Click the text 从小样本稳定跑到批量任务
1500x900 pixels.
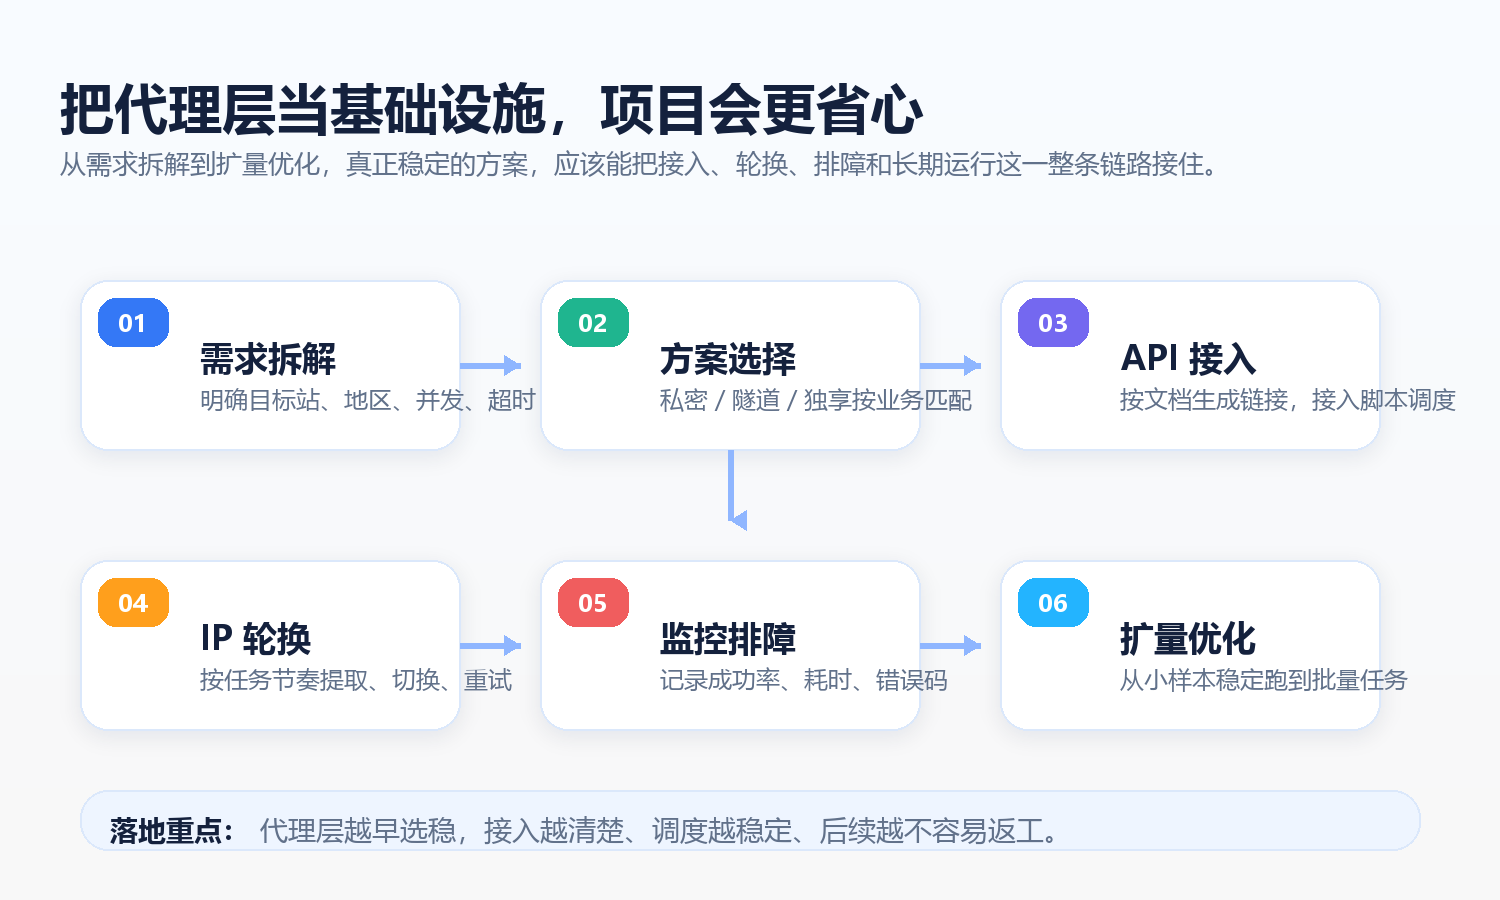click(1264, 680)
